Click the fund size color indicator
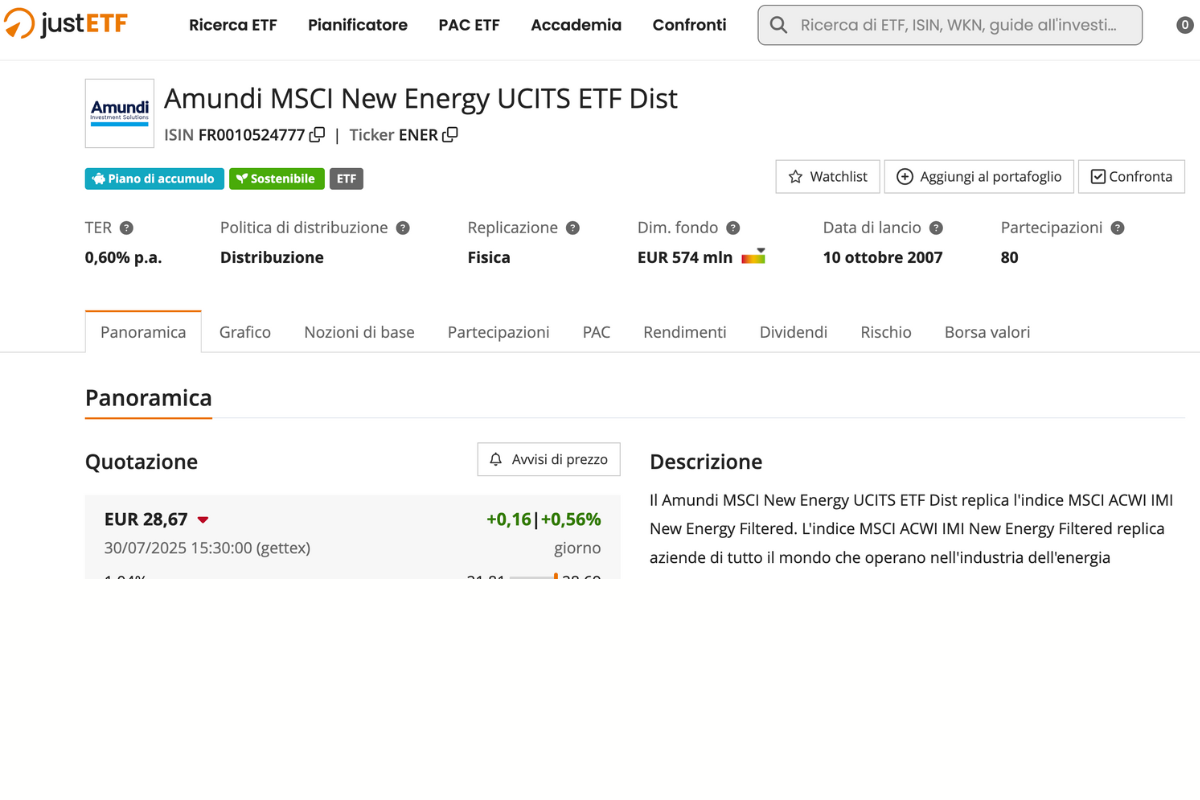Image resolution: width=1200 pixels, height=800 pixels. 753,257
